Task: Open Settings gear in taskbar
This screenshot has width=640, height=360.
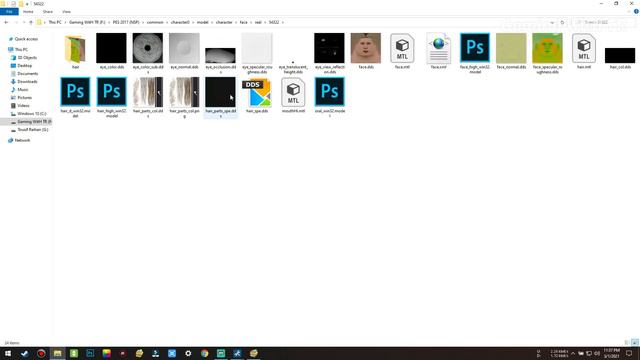Action: point(188,353)
